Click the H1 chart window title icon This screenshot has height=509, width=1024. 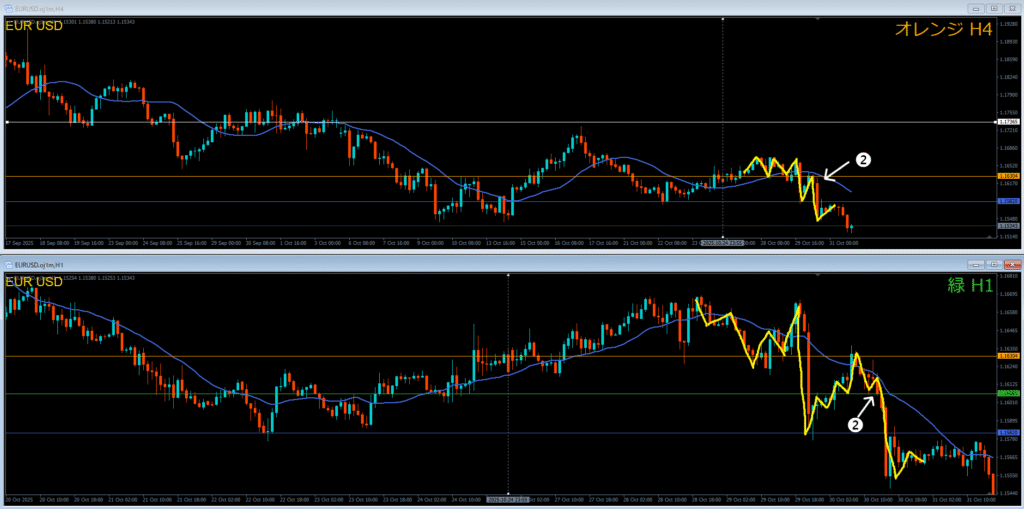8,264
